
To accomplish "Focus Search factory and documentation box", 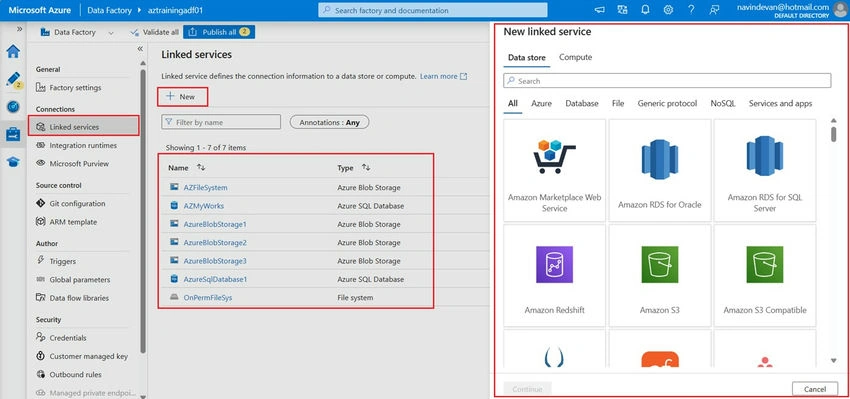I will [x=433, y=10].
